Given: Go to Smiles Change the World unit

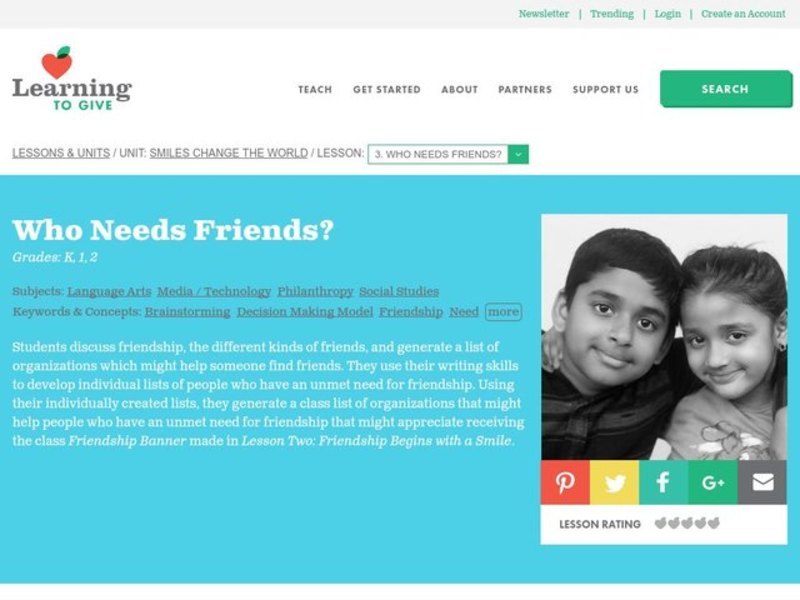Looking at the screenshot, I should click(x=229, y=153).
